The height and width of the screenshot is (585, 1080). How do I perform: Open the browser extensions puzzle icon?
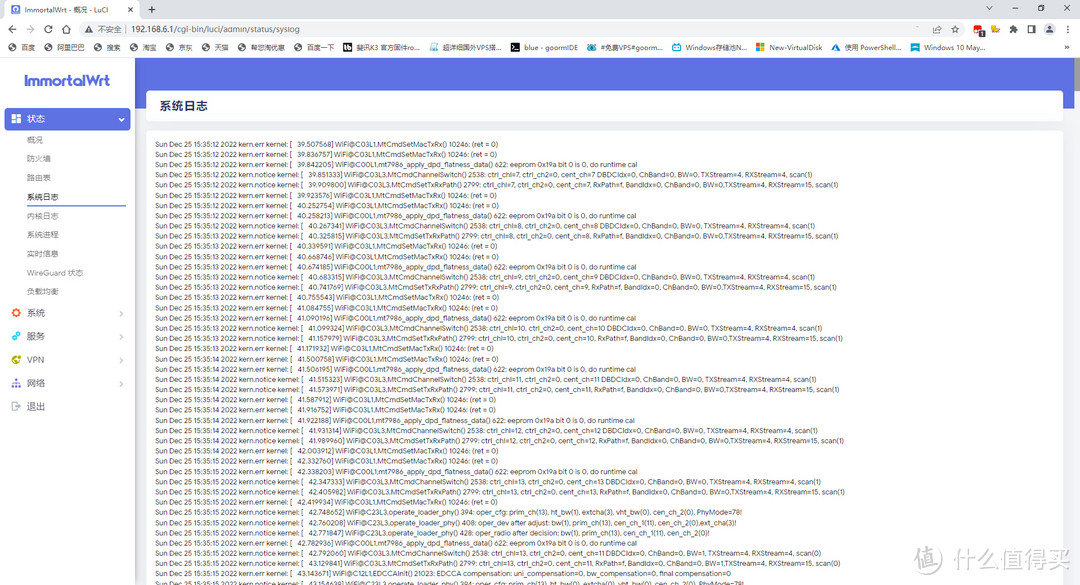1013,29
